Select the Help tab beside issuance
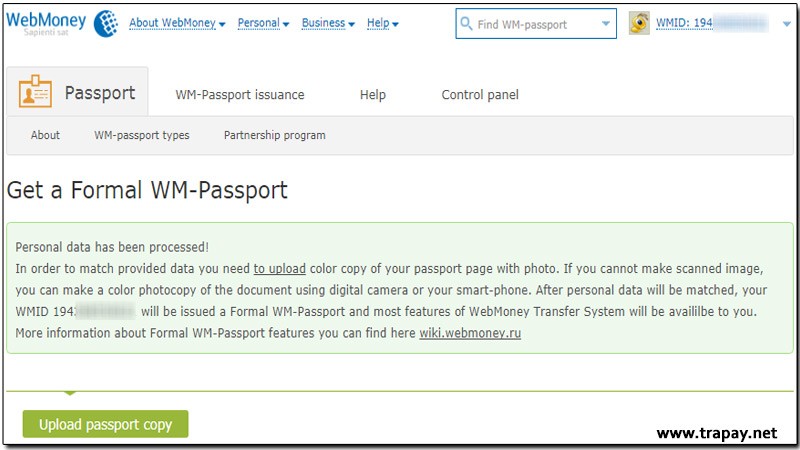Screen dimensions: 800x450 point(373,95)
